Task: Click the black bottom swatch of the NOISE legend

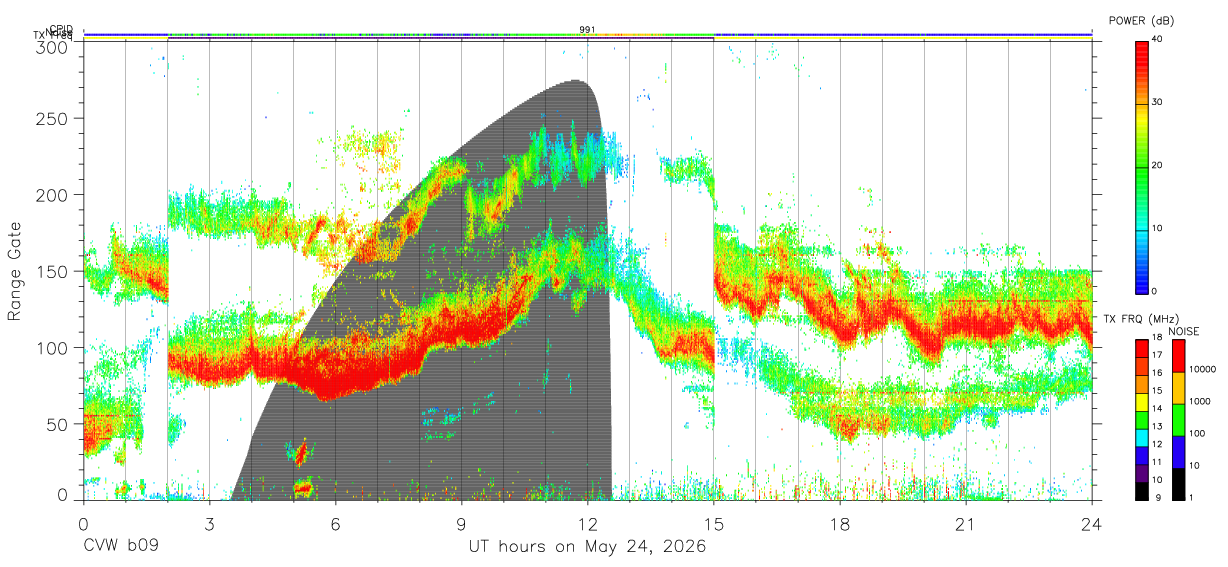Action: click(1178, 483)
